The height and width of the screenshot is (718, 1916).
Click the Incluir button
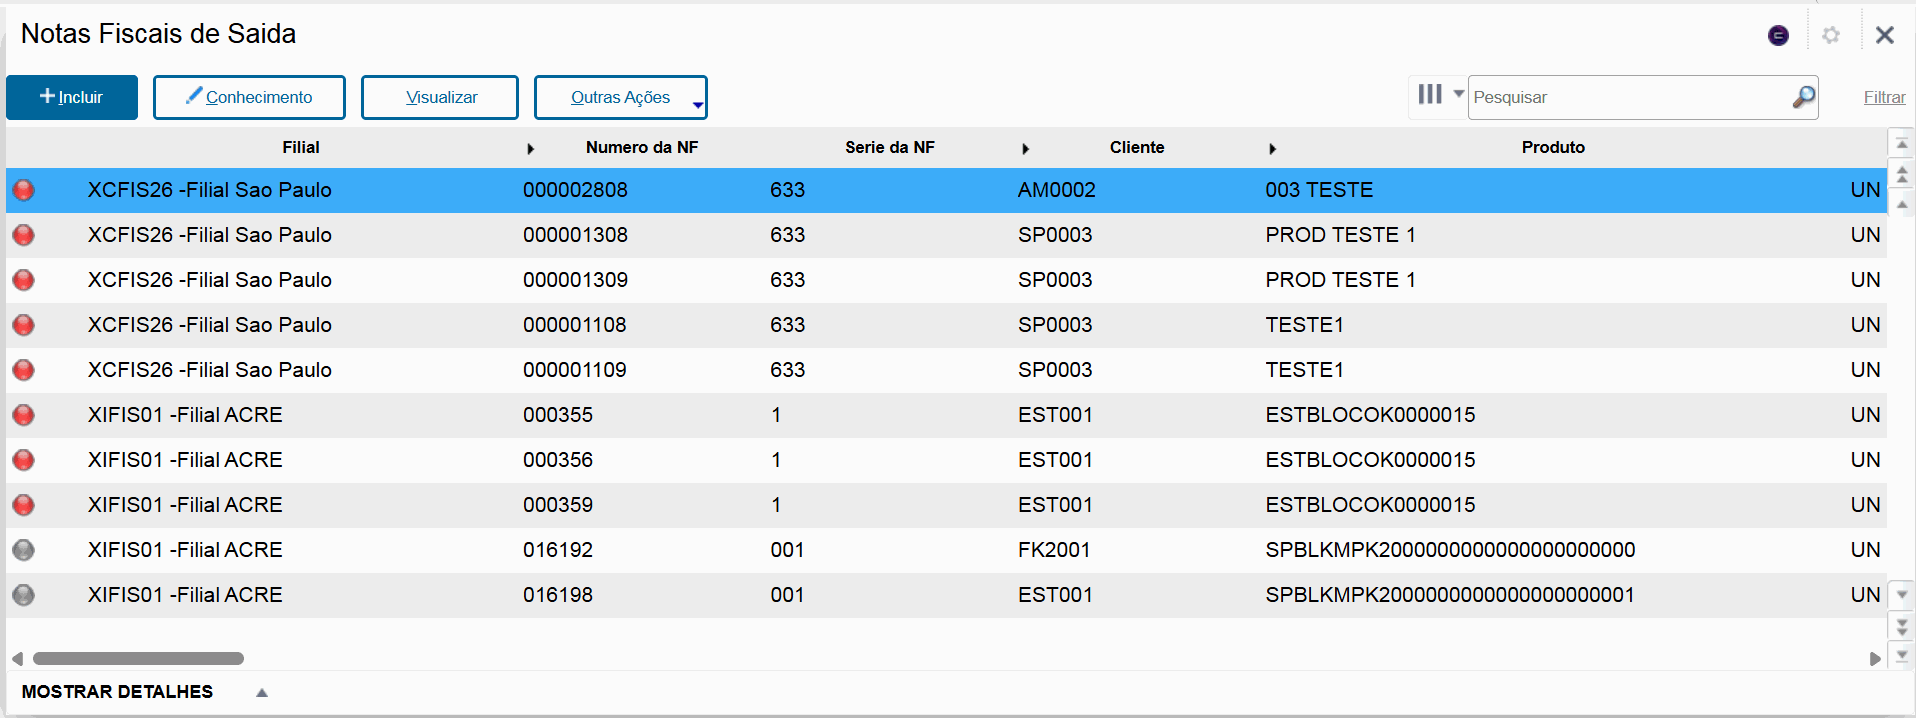[x=72, y=97]
